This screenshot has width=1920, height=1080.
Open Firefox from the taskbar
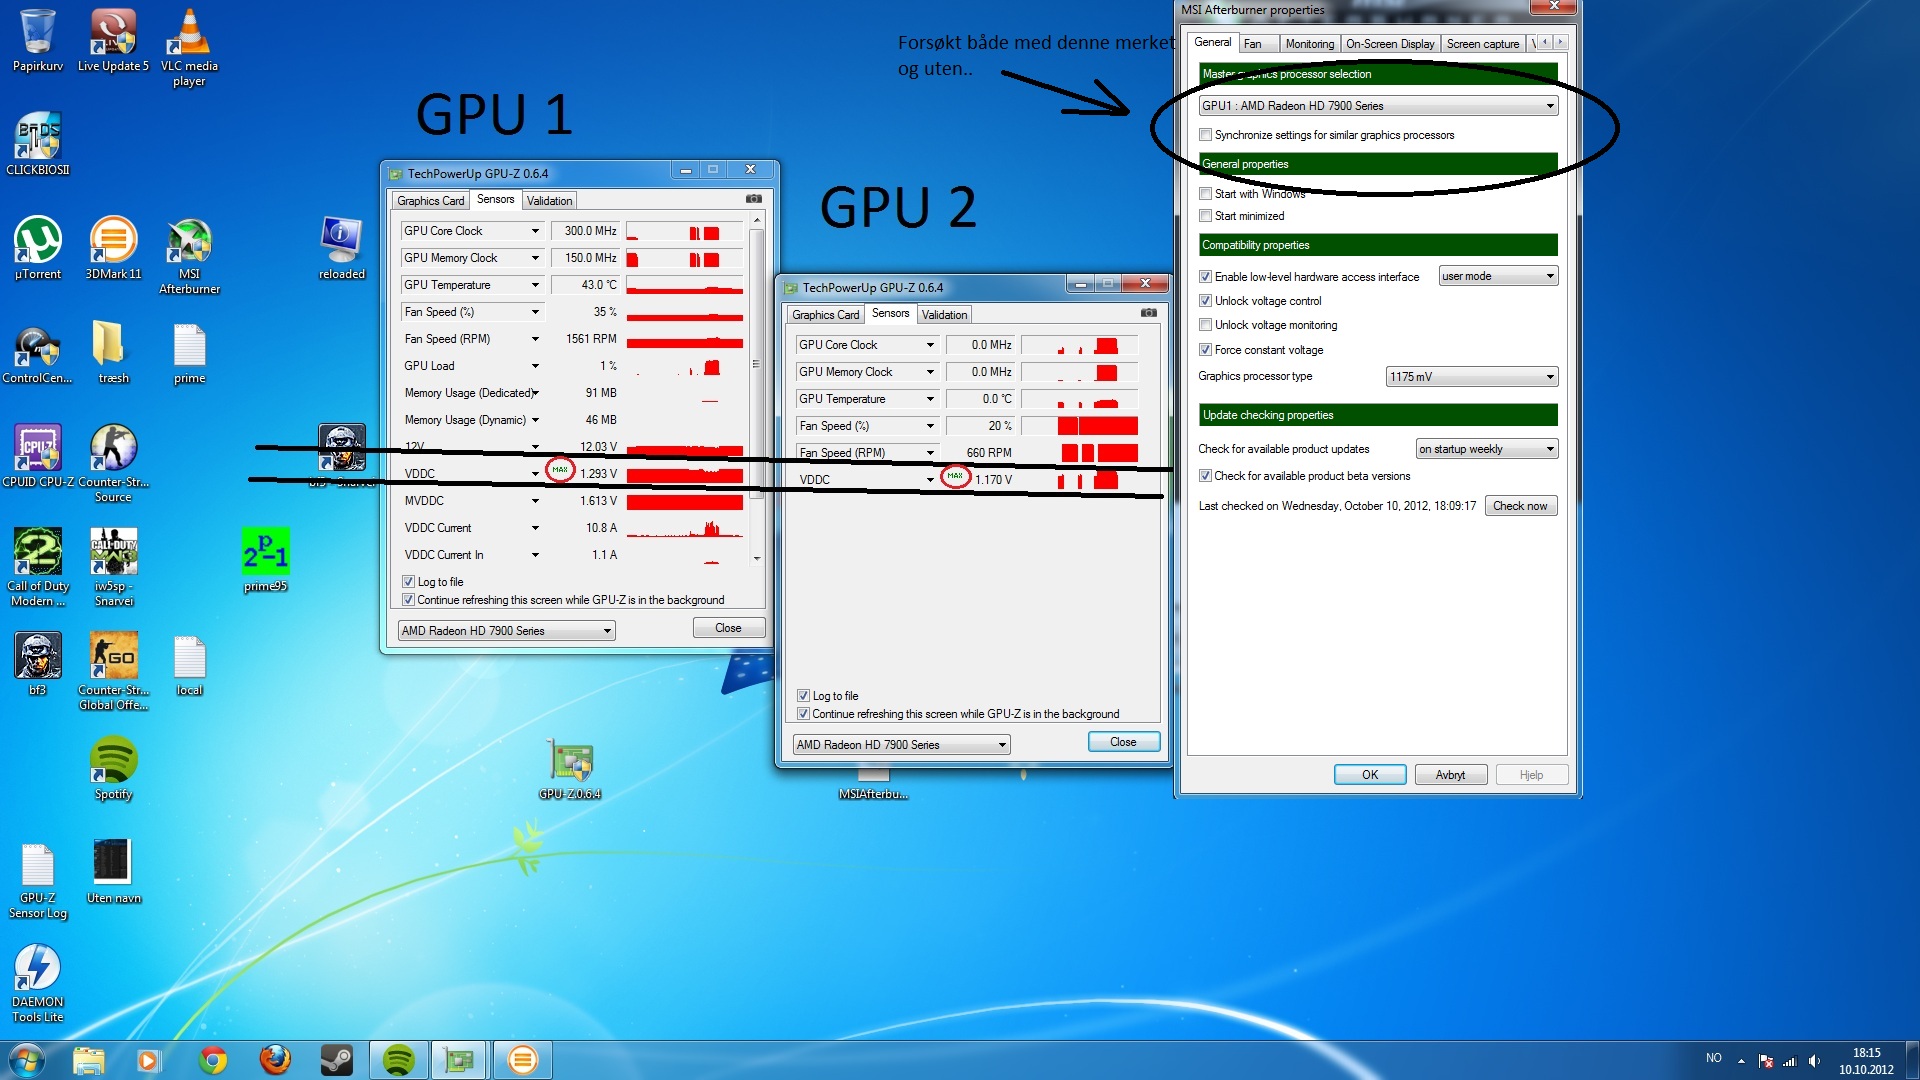(x=275, y=1060)
